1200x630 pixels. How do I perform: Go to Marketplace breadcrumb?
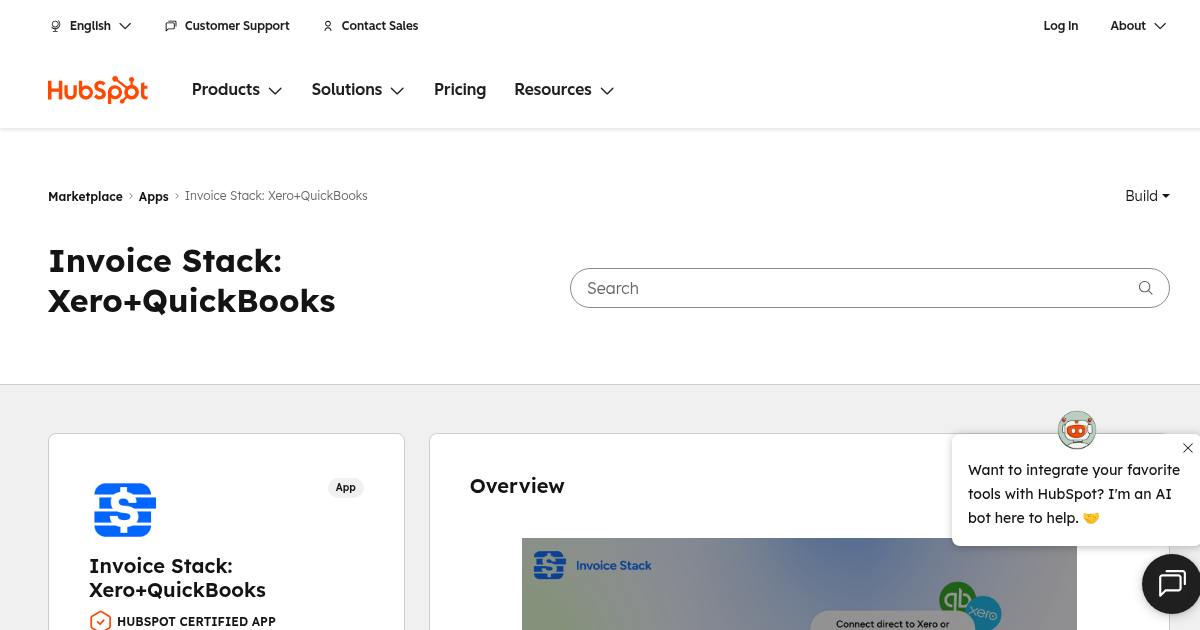tap(85, 197)
